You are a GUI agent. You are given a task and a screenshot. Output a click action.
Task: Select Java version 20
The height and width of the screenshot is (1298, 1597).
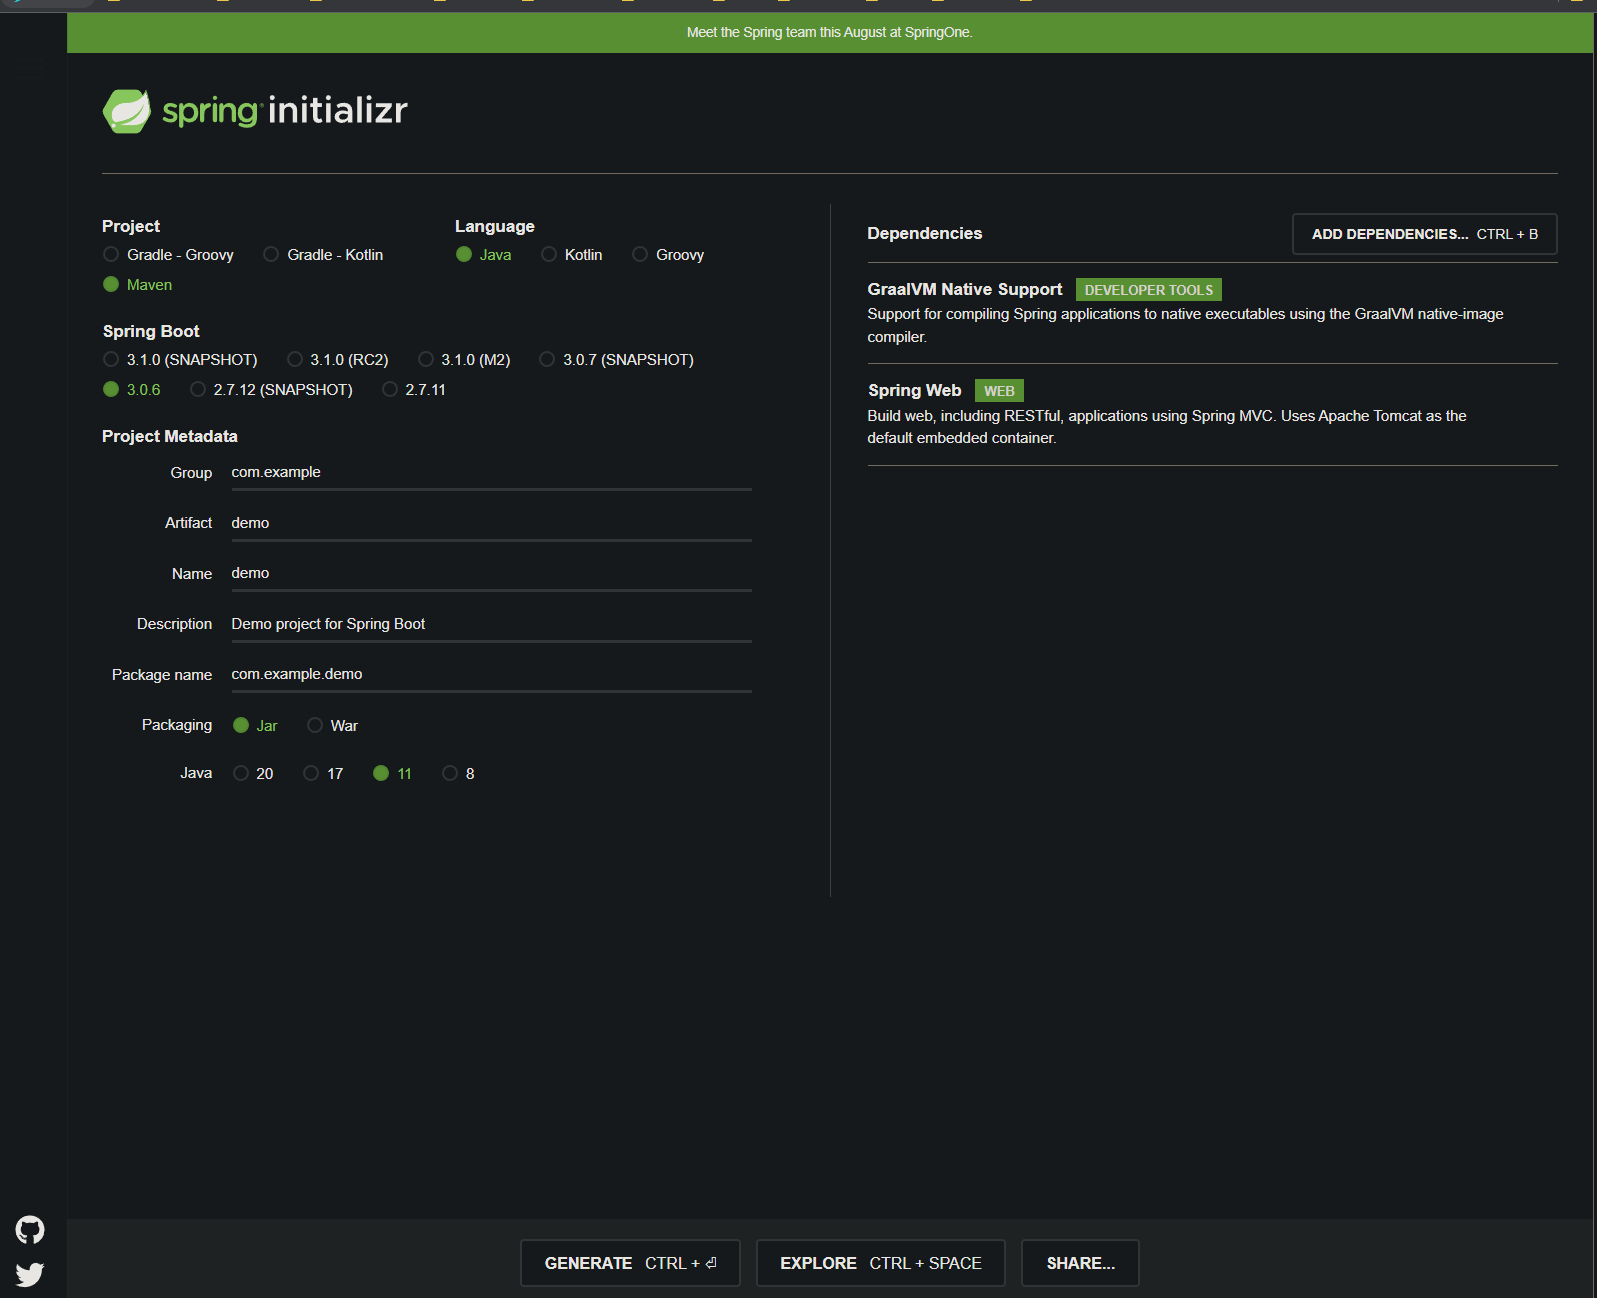pos(253,773)
